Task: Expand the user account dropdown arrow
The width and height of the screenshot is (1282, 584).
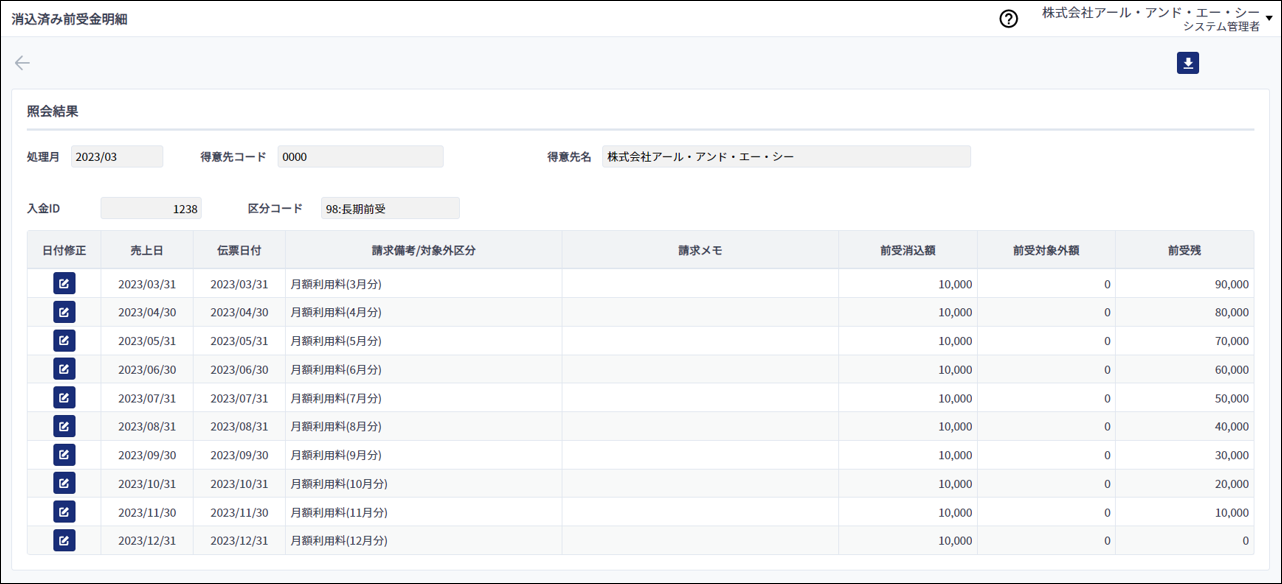Action: click(x=1269, y=18)
